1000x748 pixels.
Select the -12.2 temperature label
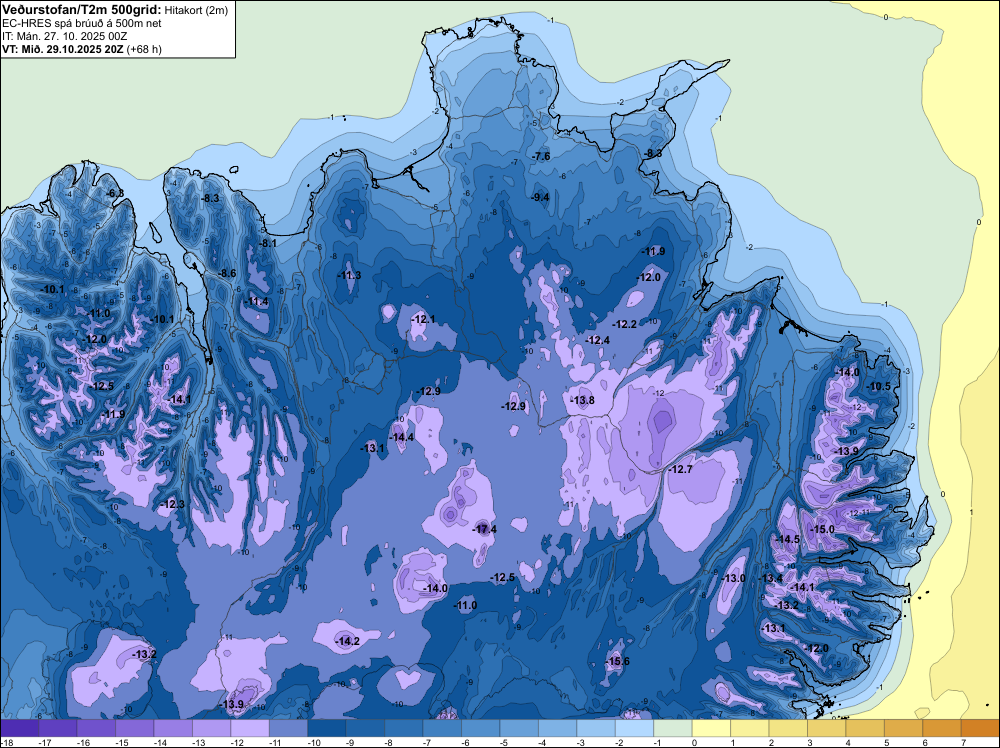coord(624,324)
